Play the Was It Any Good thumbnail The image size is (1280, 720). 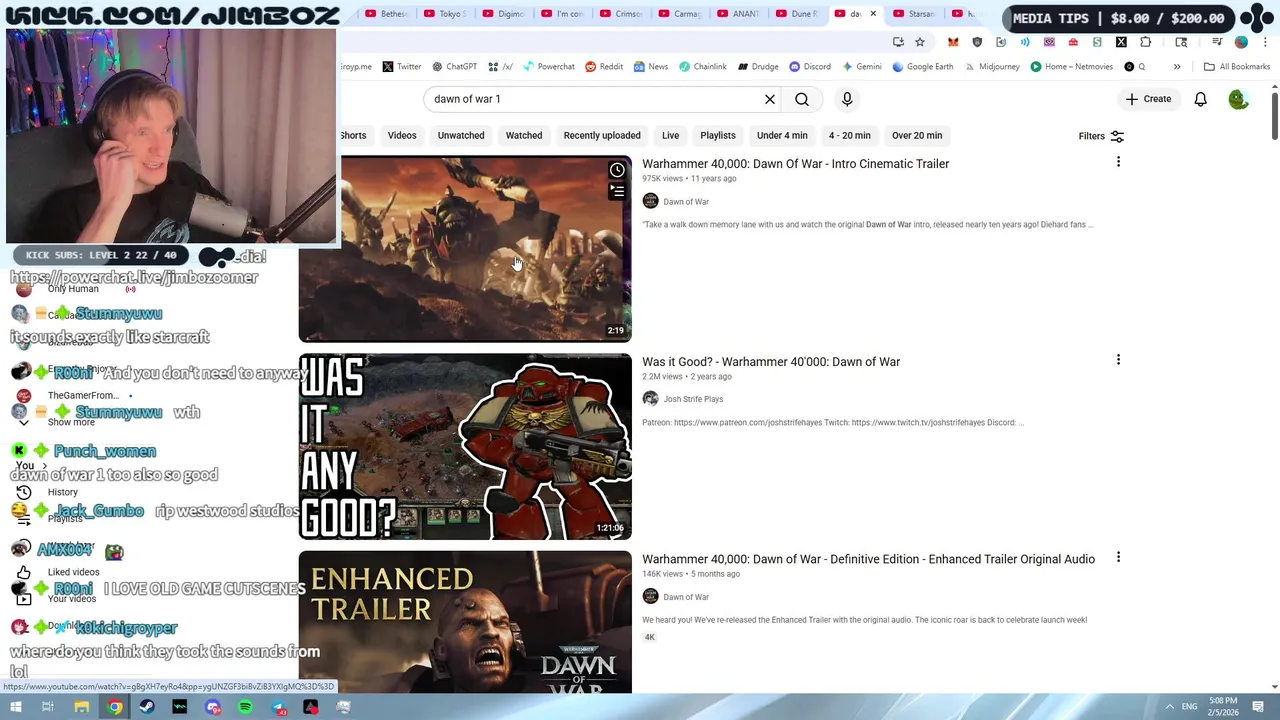click(465, 446)
